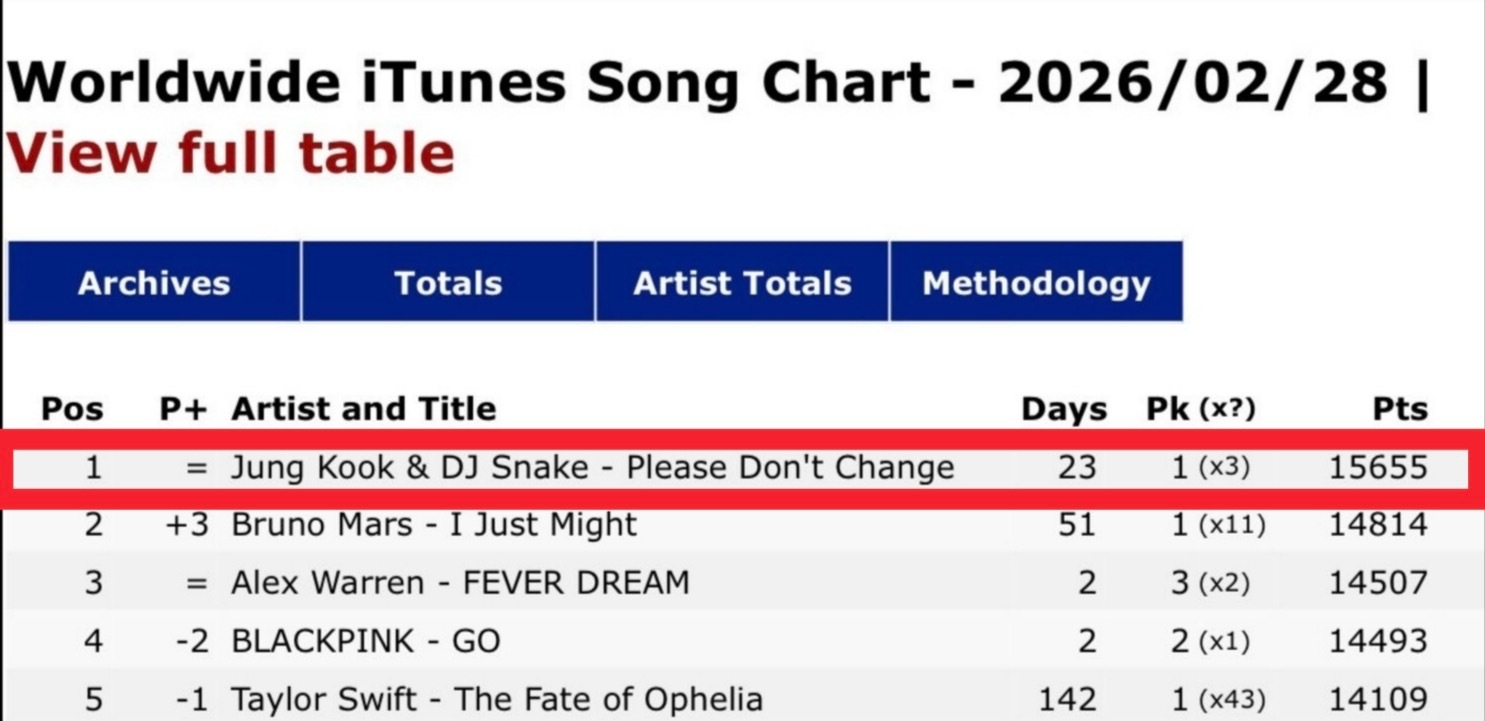Image resolution: width=1485 pixels, height=721 pixels.
Task: Click the Pk column header
Action: coord(1200,409)
